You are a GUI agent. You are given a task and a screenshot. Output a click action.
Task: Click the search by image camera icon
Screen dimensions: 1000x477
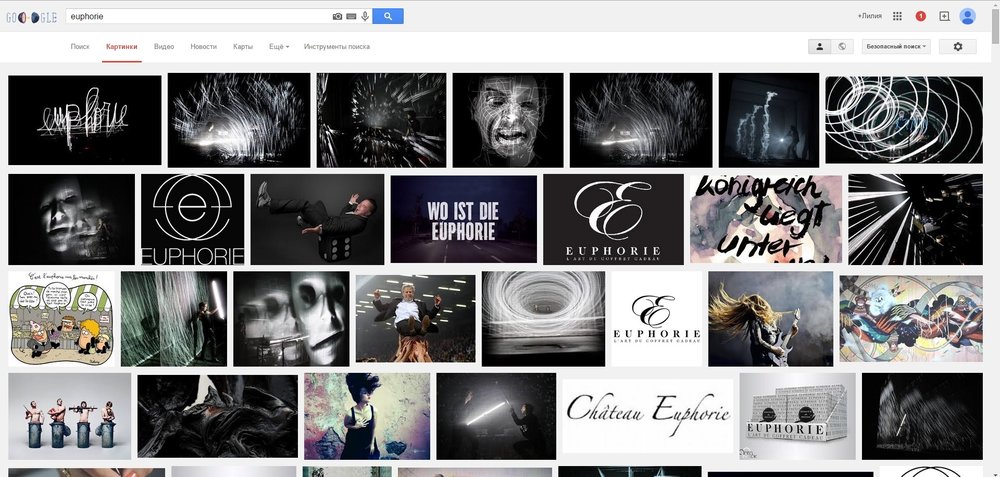click(x=338, y=16)
